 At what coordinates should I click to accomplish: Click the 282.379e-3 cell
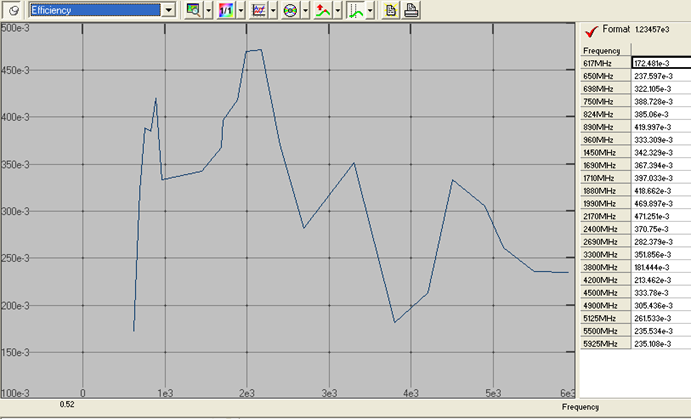[x=661, y=242]
